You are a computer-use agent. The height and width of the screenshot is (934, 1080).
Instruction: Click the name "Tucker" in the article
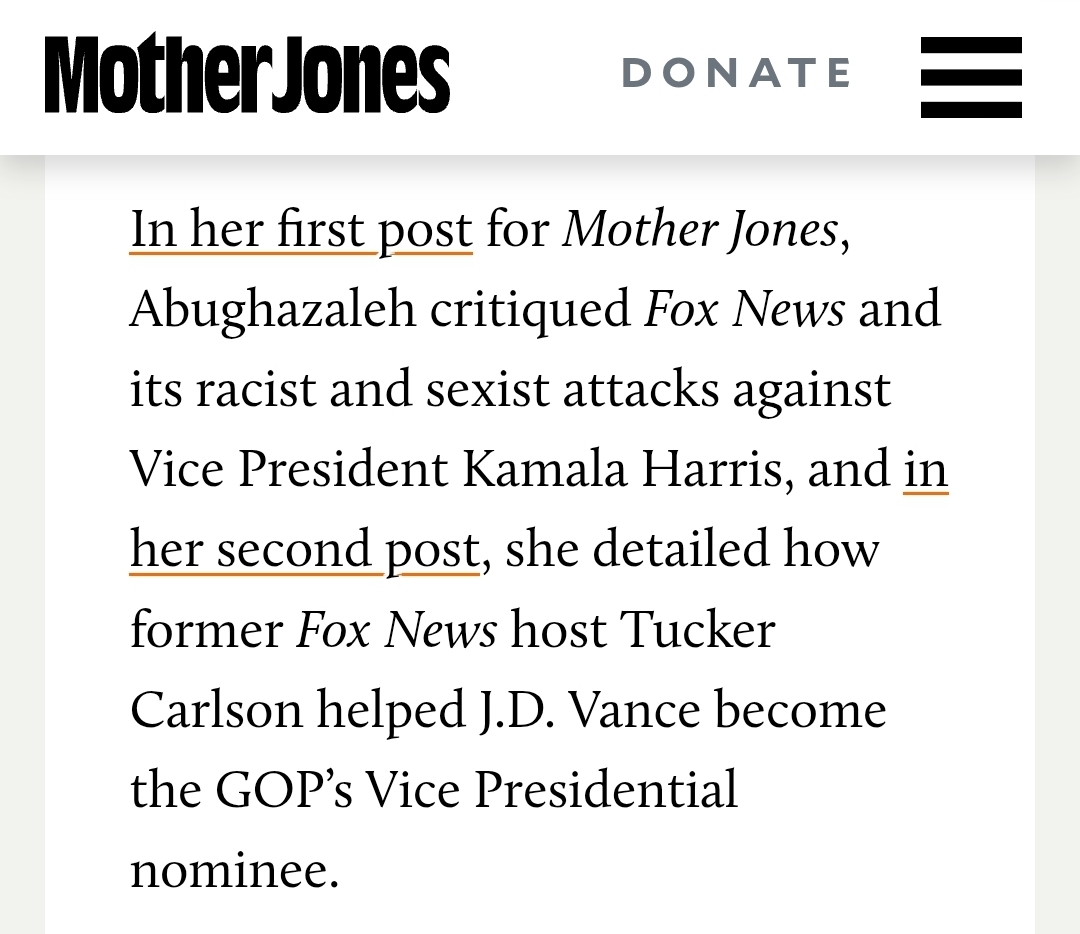(x=697, y=630)
